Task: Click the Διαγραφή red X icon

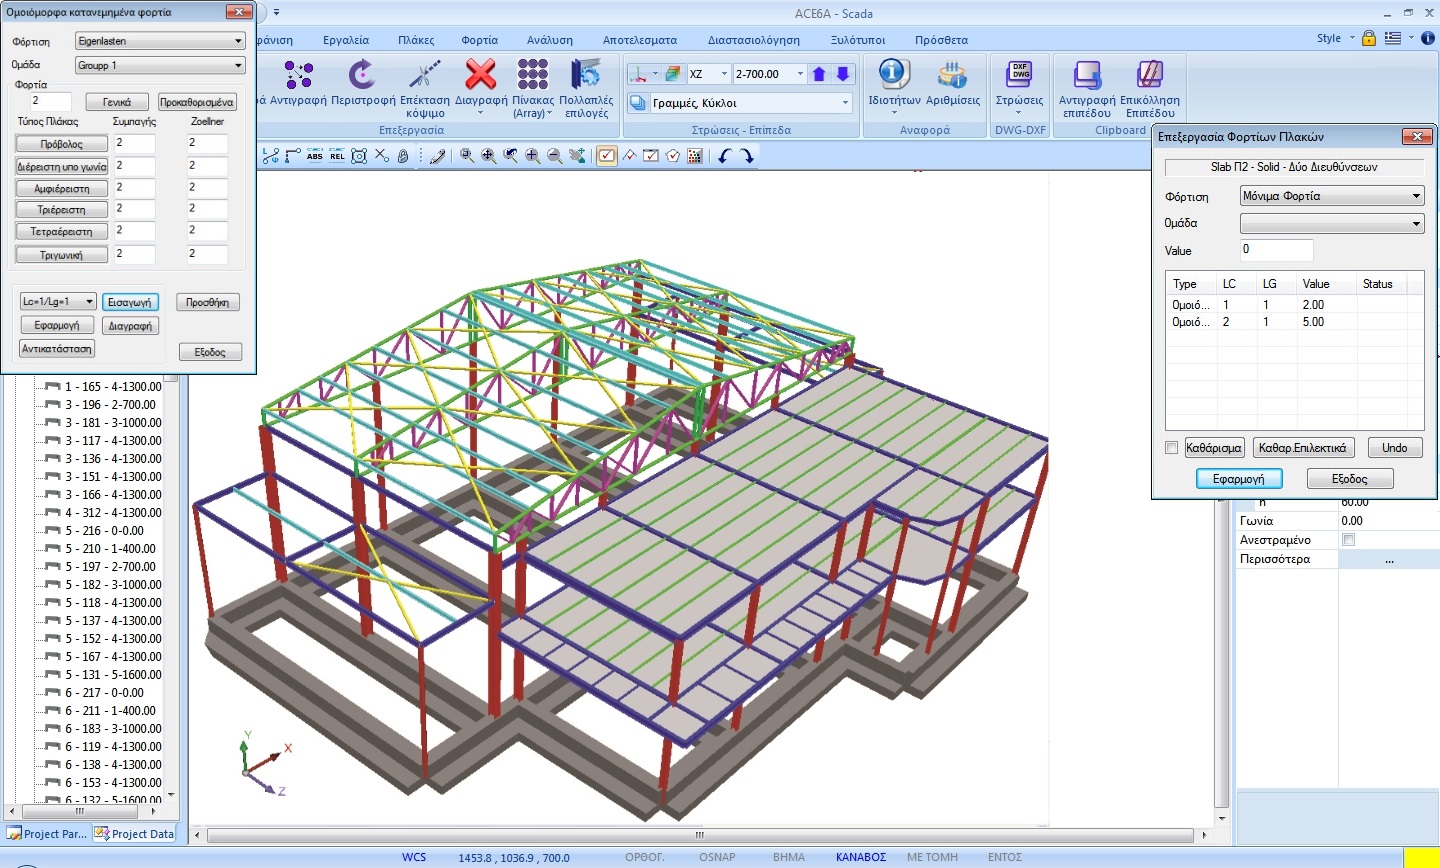Action: coord(481,76)
